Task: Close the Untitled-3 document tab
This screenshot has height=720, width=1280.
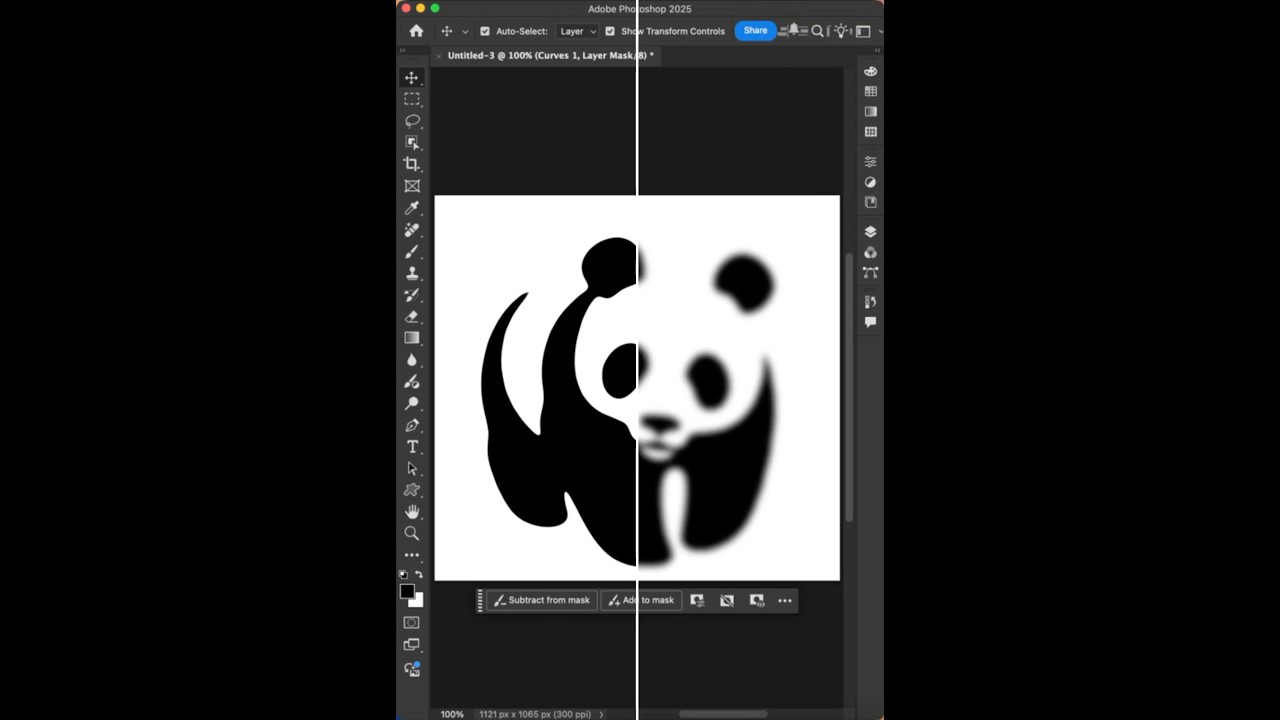Action: tap(438, 56)
